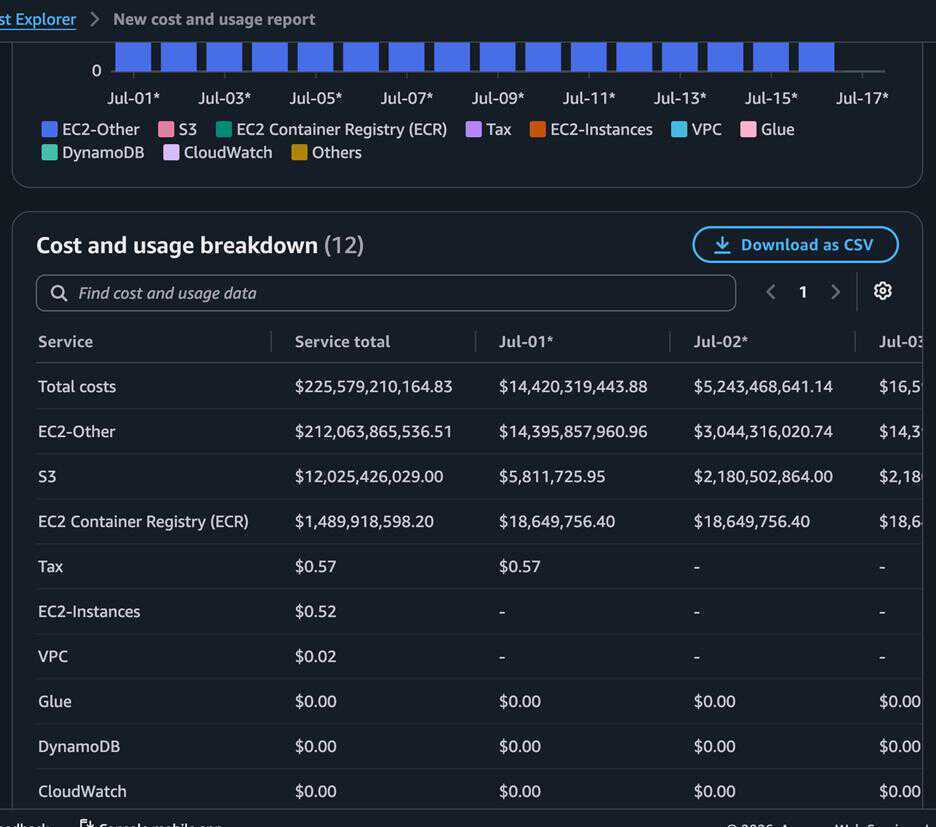This screenshot has width=936, height=827.
Task: Open the Cost Explorer breadcrumb link
Action: (x=37, y=19)
